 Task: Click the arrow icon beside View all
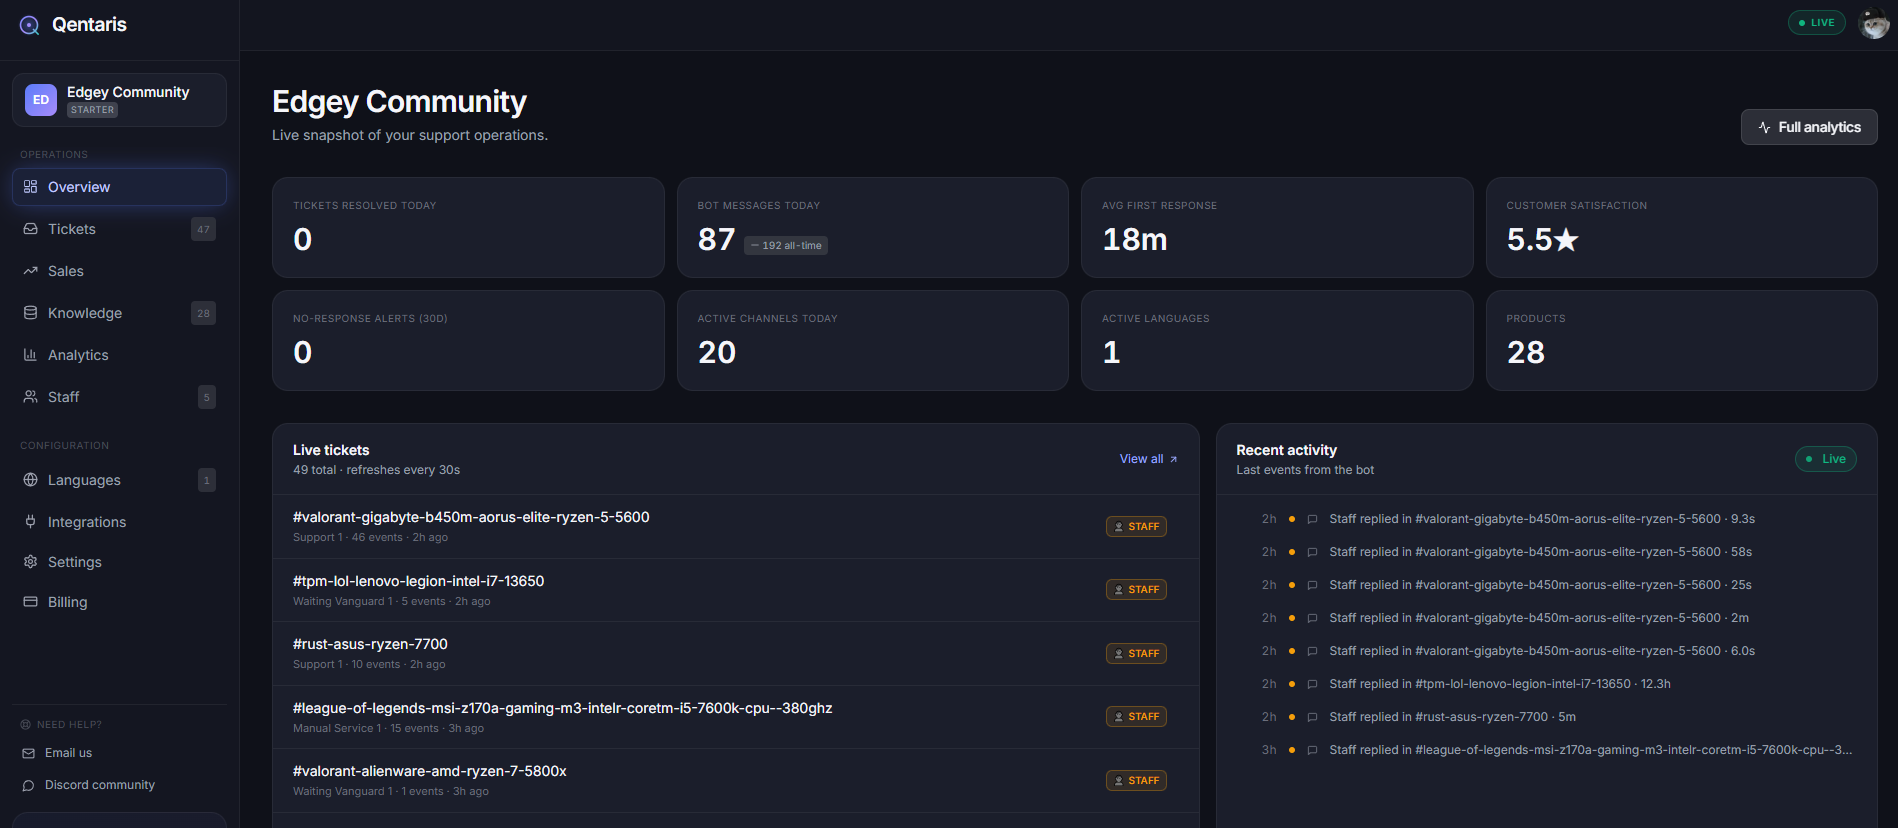1173,459
